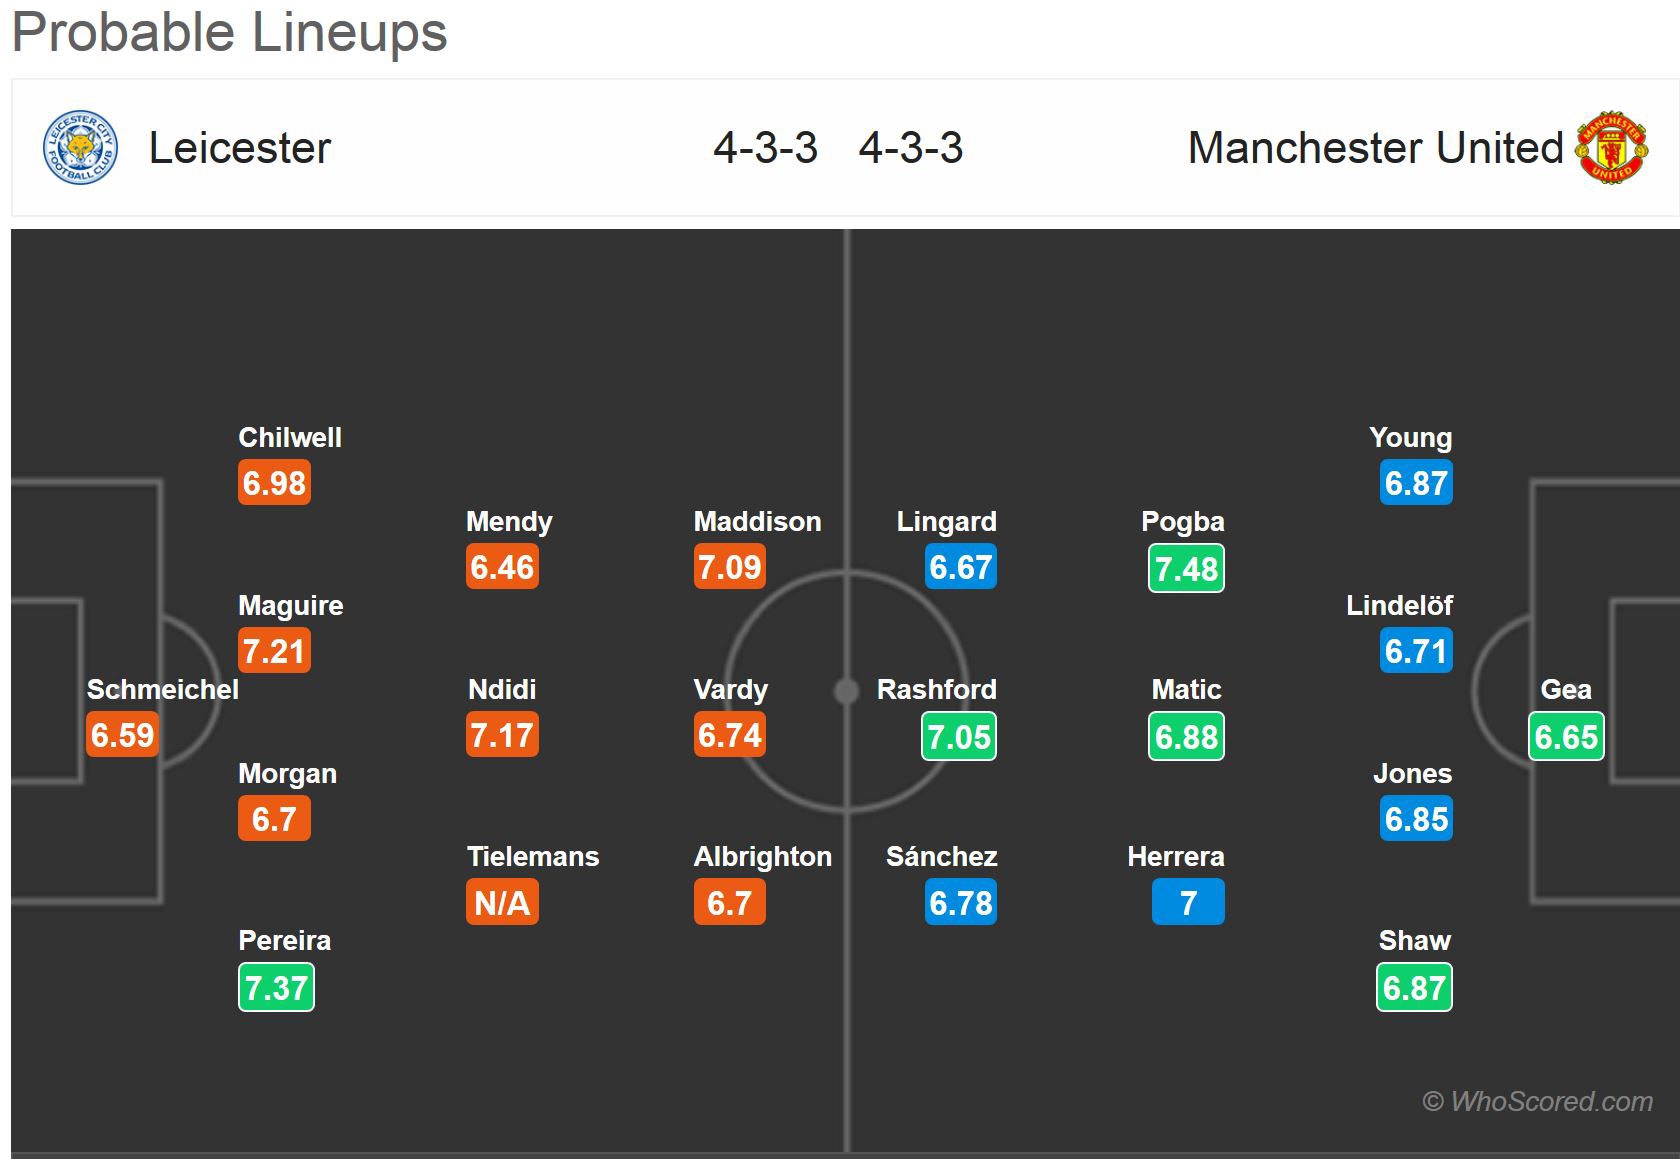Click the Sánchez player name
The image size is (1680, 1159).
[x=941, y=856]
